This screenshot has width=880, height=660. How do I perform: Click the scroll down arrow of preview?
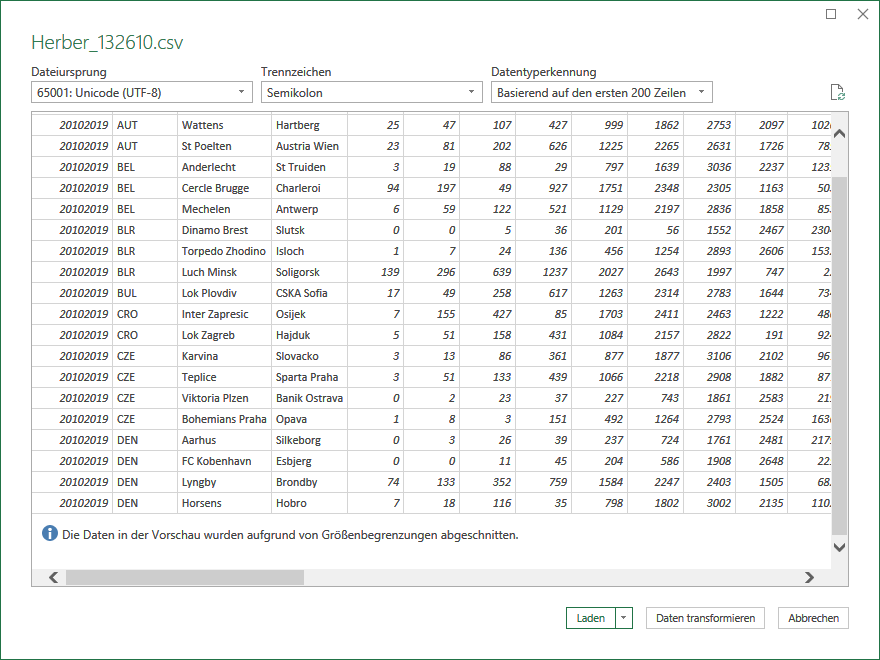click(840, 547)
